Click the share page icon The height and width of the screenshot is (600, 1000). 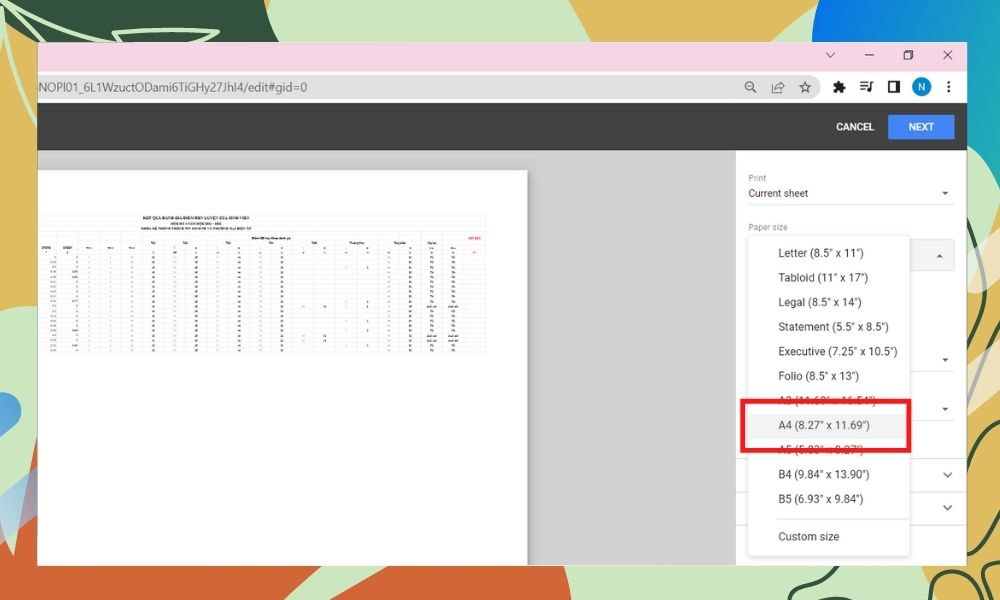[x=777, y=87]
